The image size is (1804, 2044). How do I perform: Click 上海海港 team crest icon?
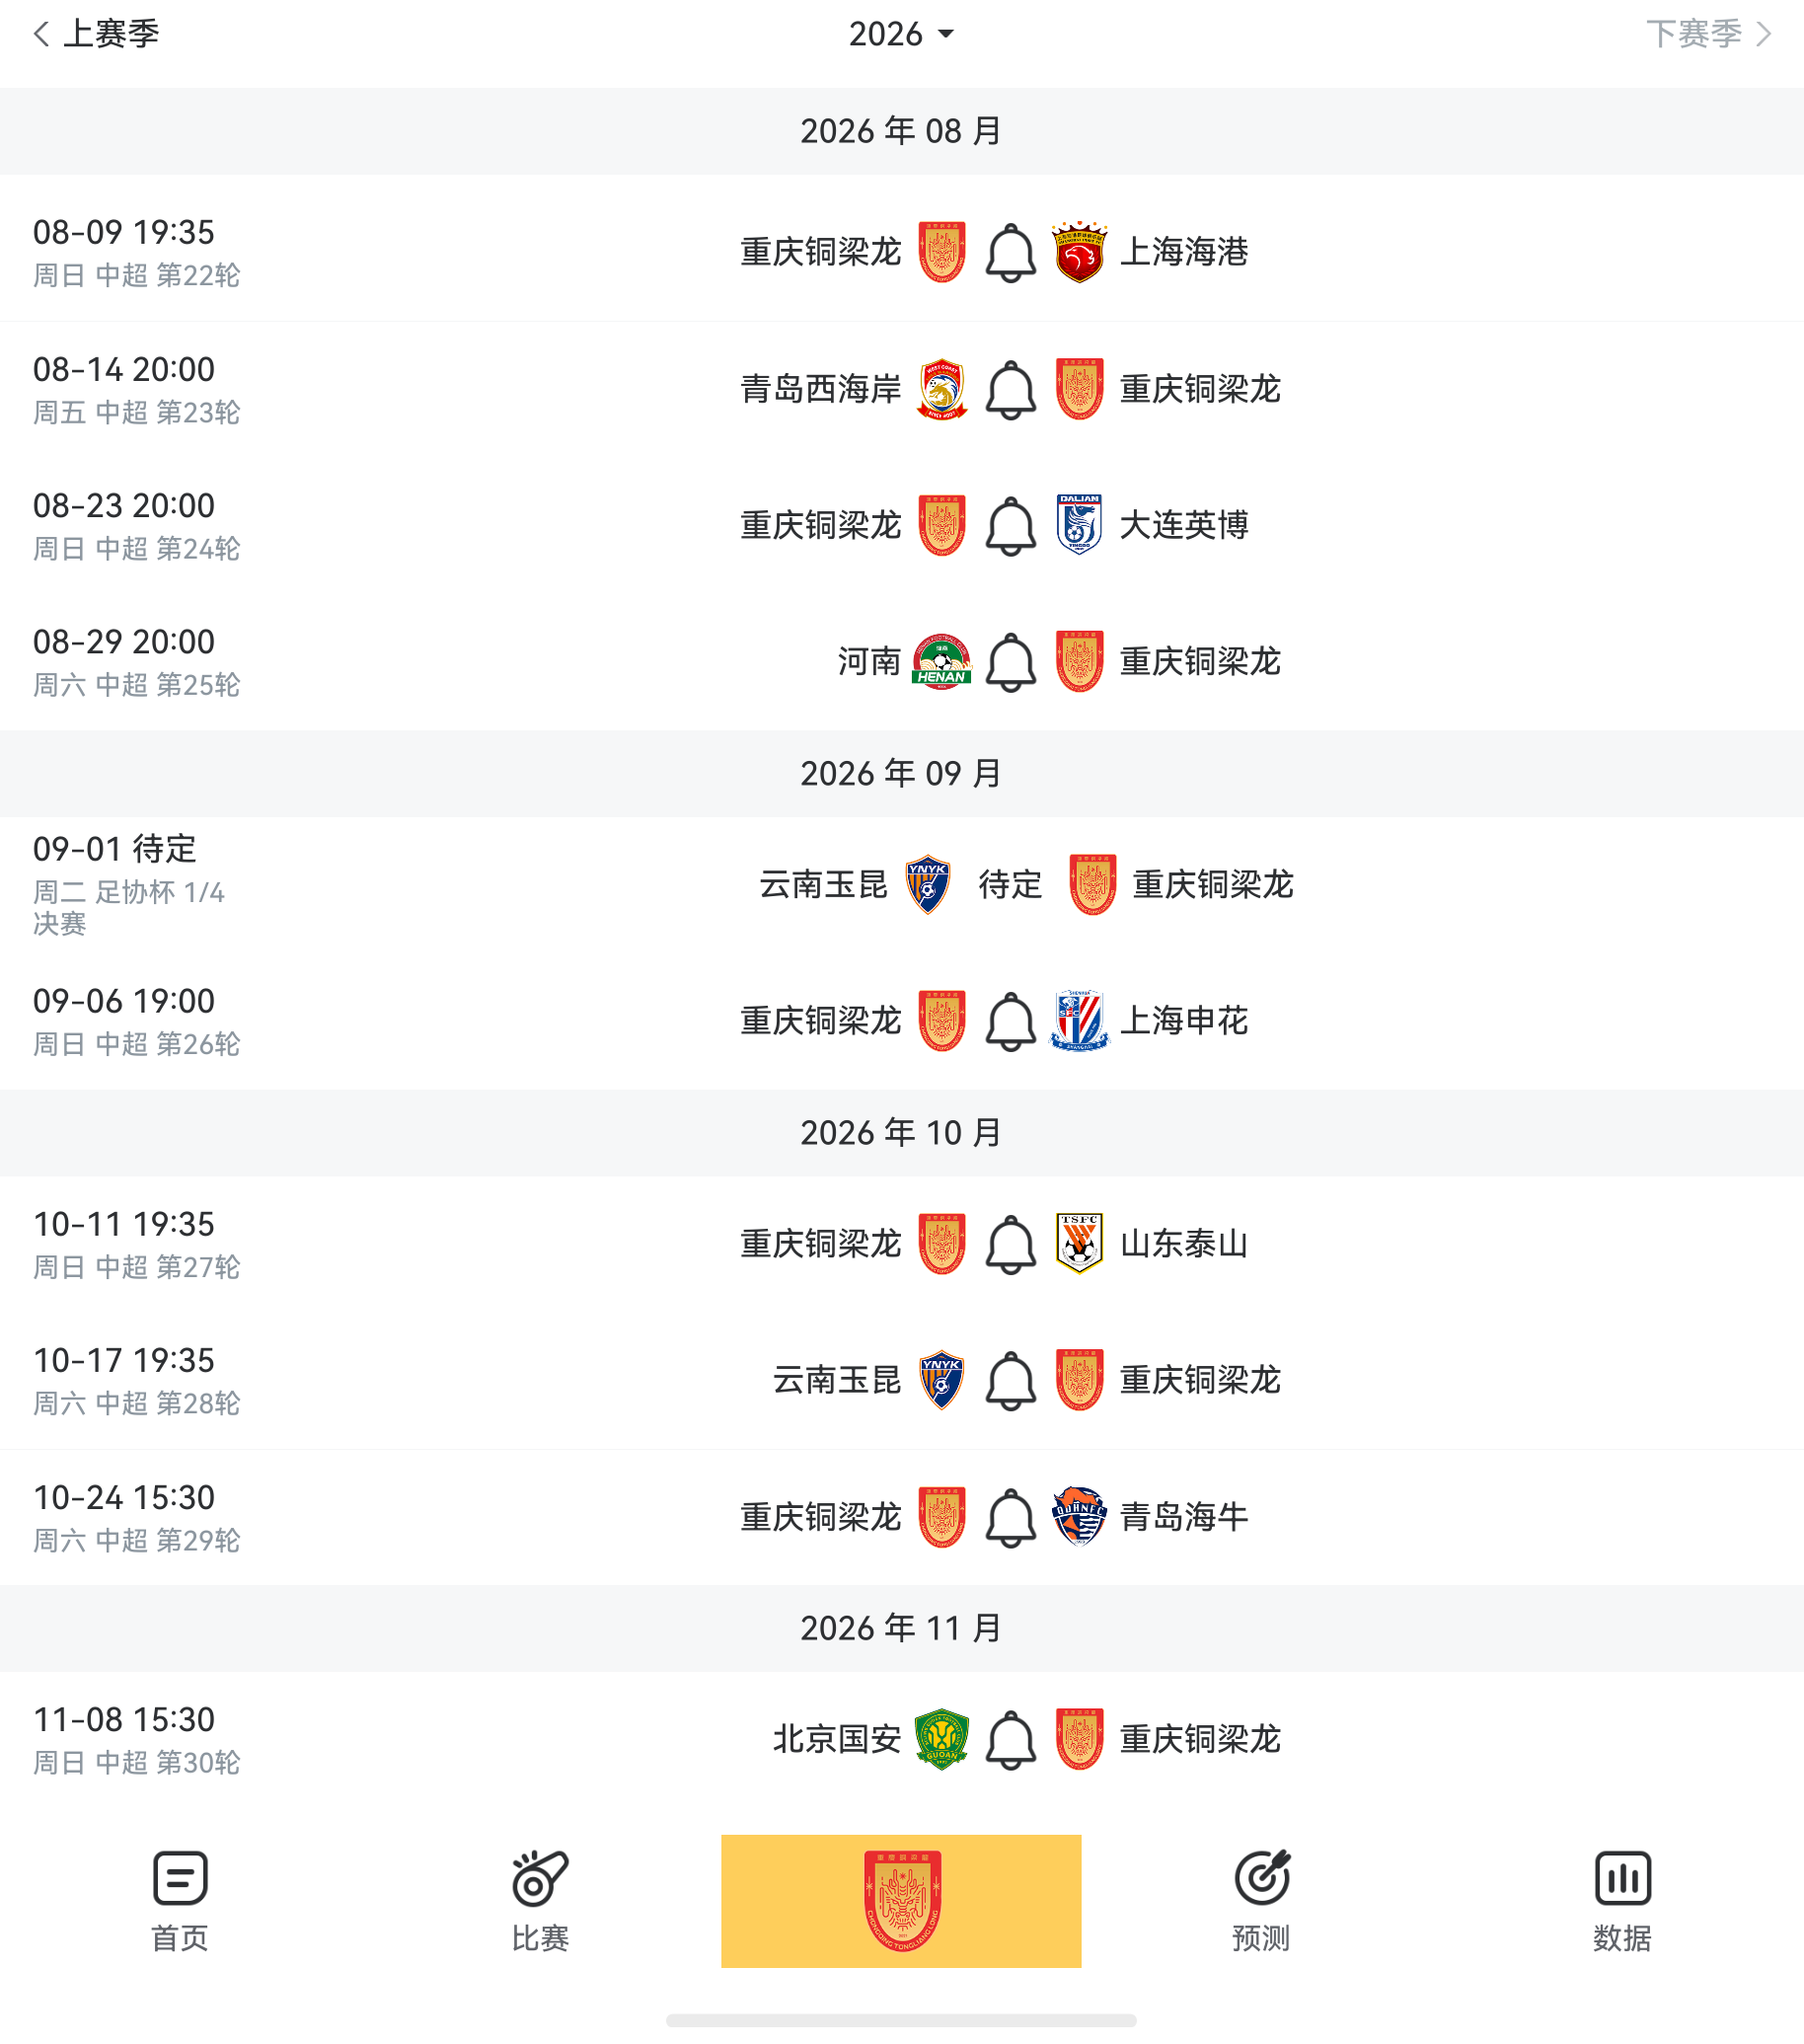pos(1079,252)
